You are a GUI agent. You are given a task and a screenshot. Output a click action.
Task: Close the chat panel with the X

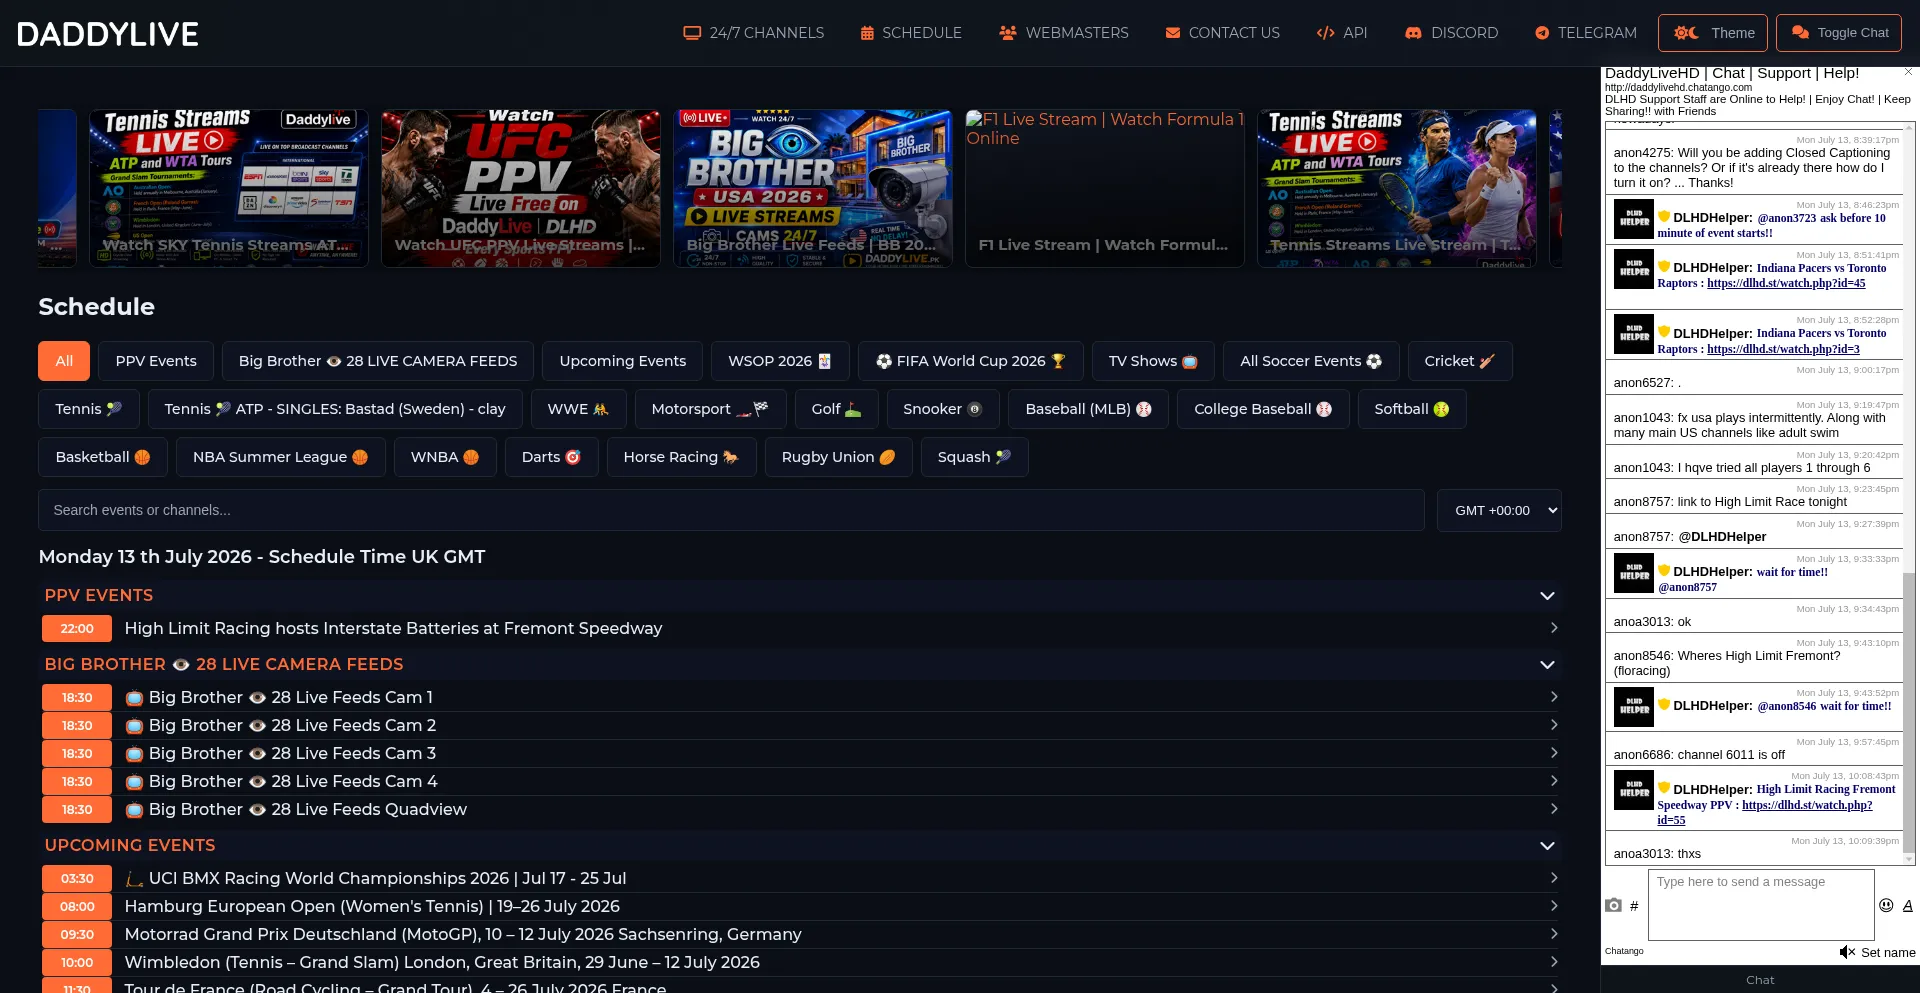click(x=1908, y=72)
